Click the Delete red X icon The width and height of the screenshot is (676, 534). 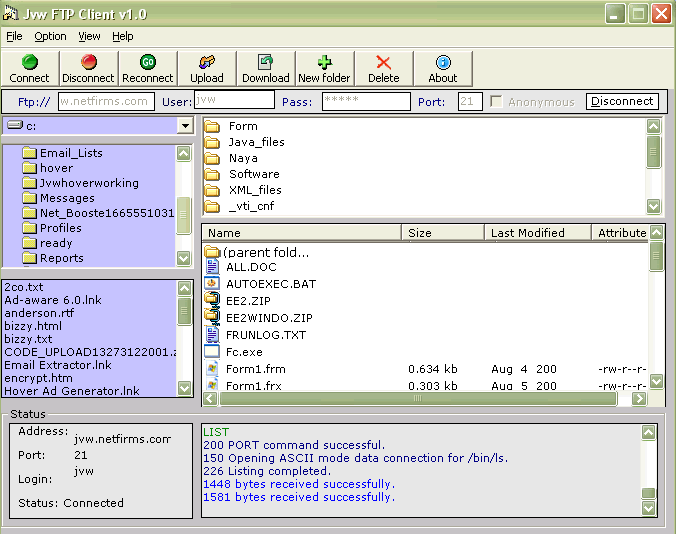[383, 62]
